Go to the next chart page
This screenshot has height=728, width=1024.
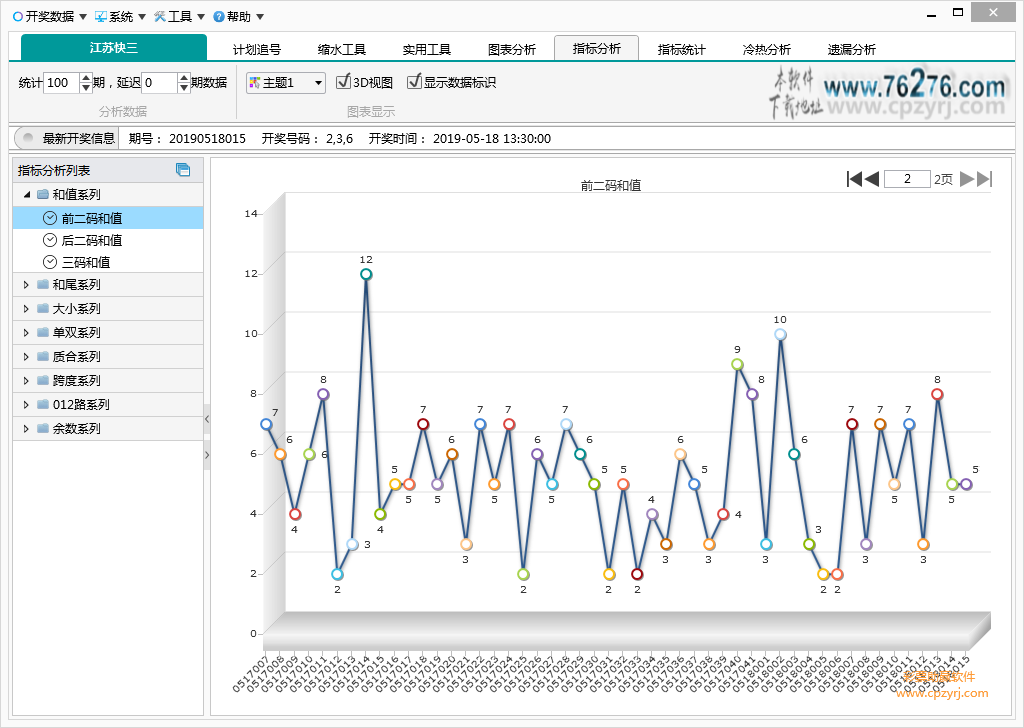pos(967,179)
